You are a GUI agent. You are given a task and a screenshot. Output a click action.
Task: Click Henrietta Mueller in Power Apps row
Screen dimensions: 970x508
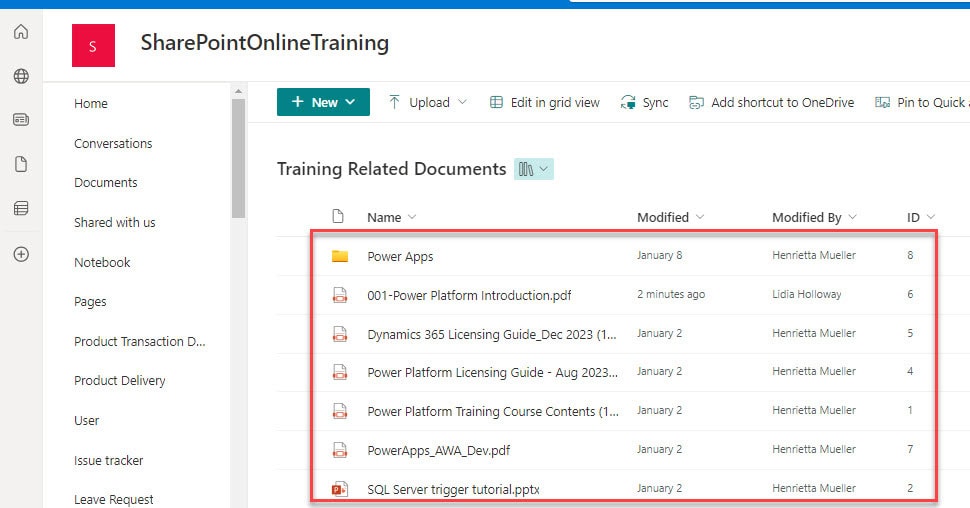coord(814,255)
